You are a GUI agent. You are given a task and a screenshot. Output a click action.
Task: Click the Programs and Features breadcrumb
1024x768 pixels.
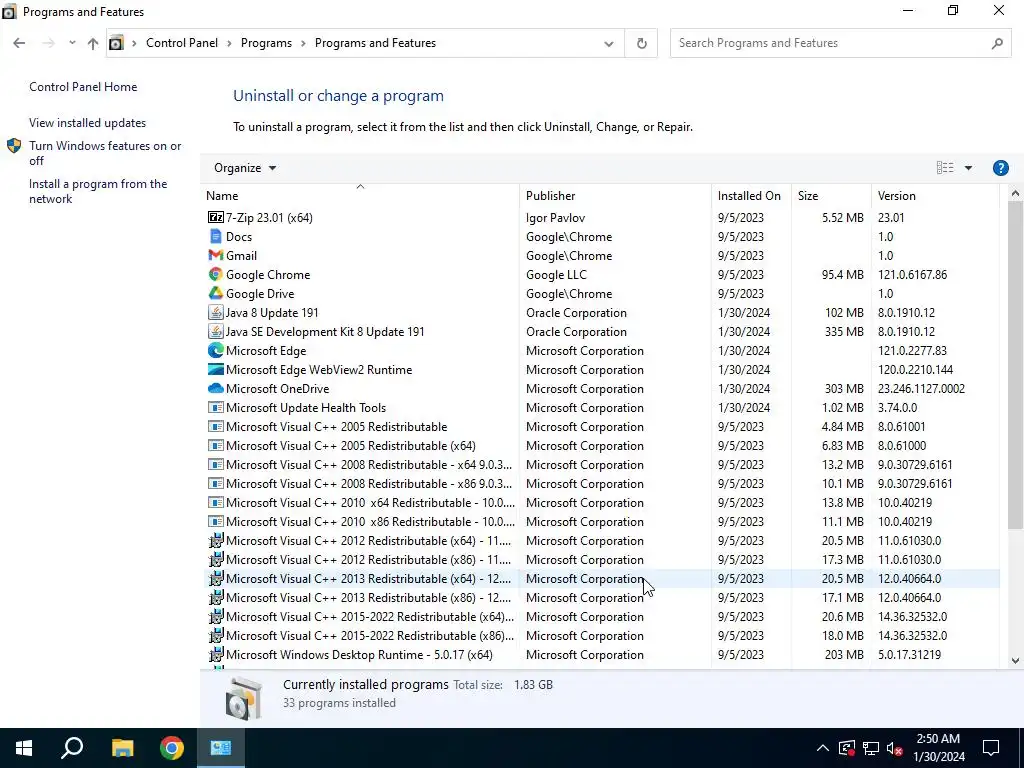point(376,43)
